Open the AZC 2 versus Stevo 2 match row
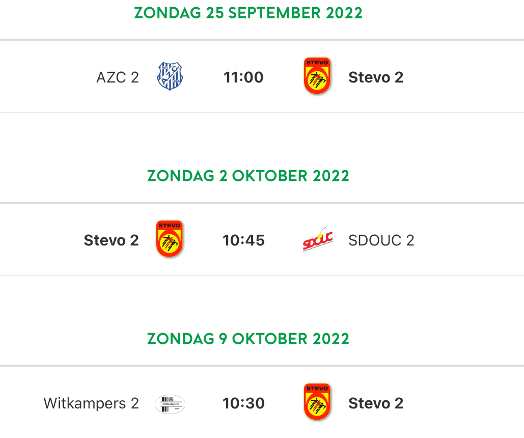This screenshot has height=438, width=524. (262, 77)
